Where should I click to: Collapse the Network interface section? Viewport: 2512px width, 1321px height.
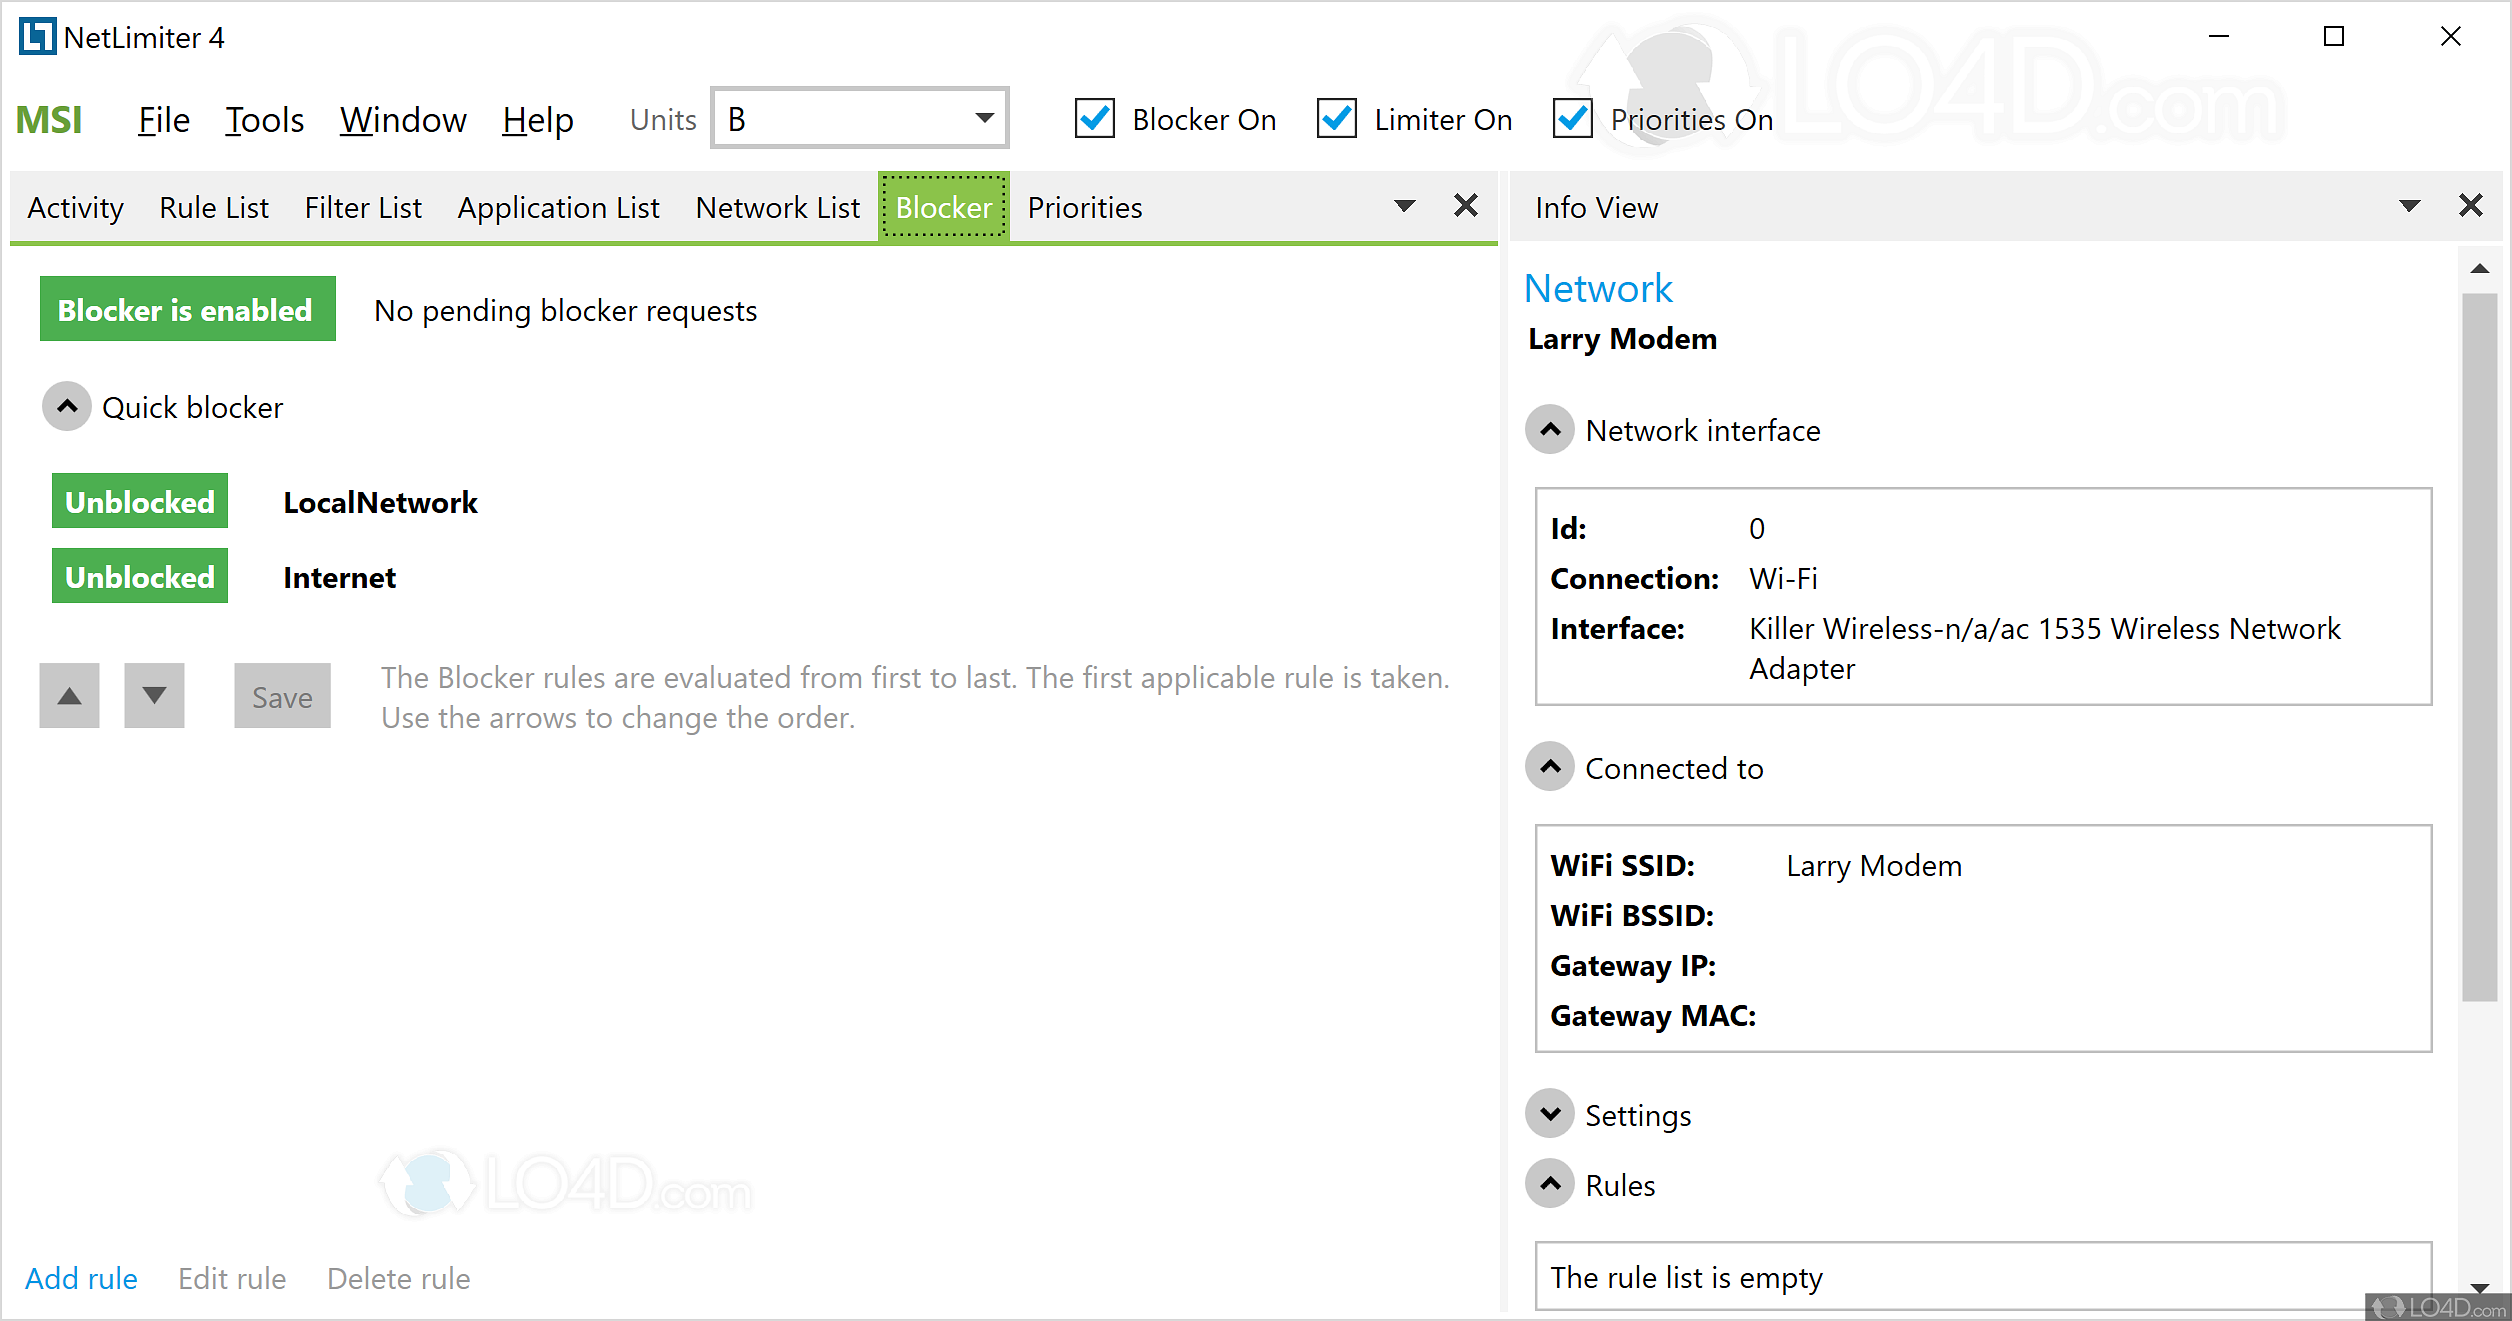[x=1550, y=430]
